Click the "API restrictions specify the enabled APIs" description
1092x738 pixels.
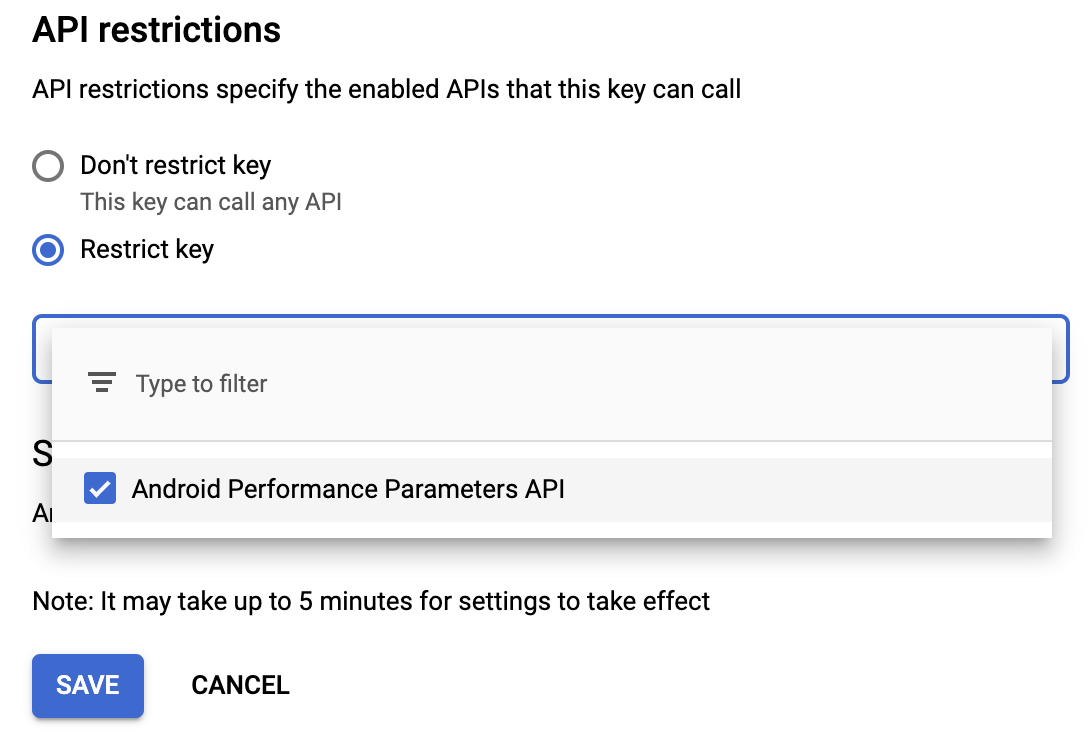click(x=386, y=90)
